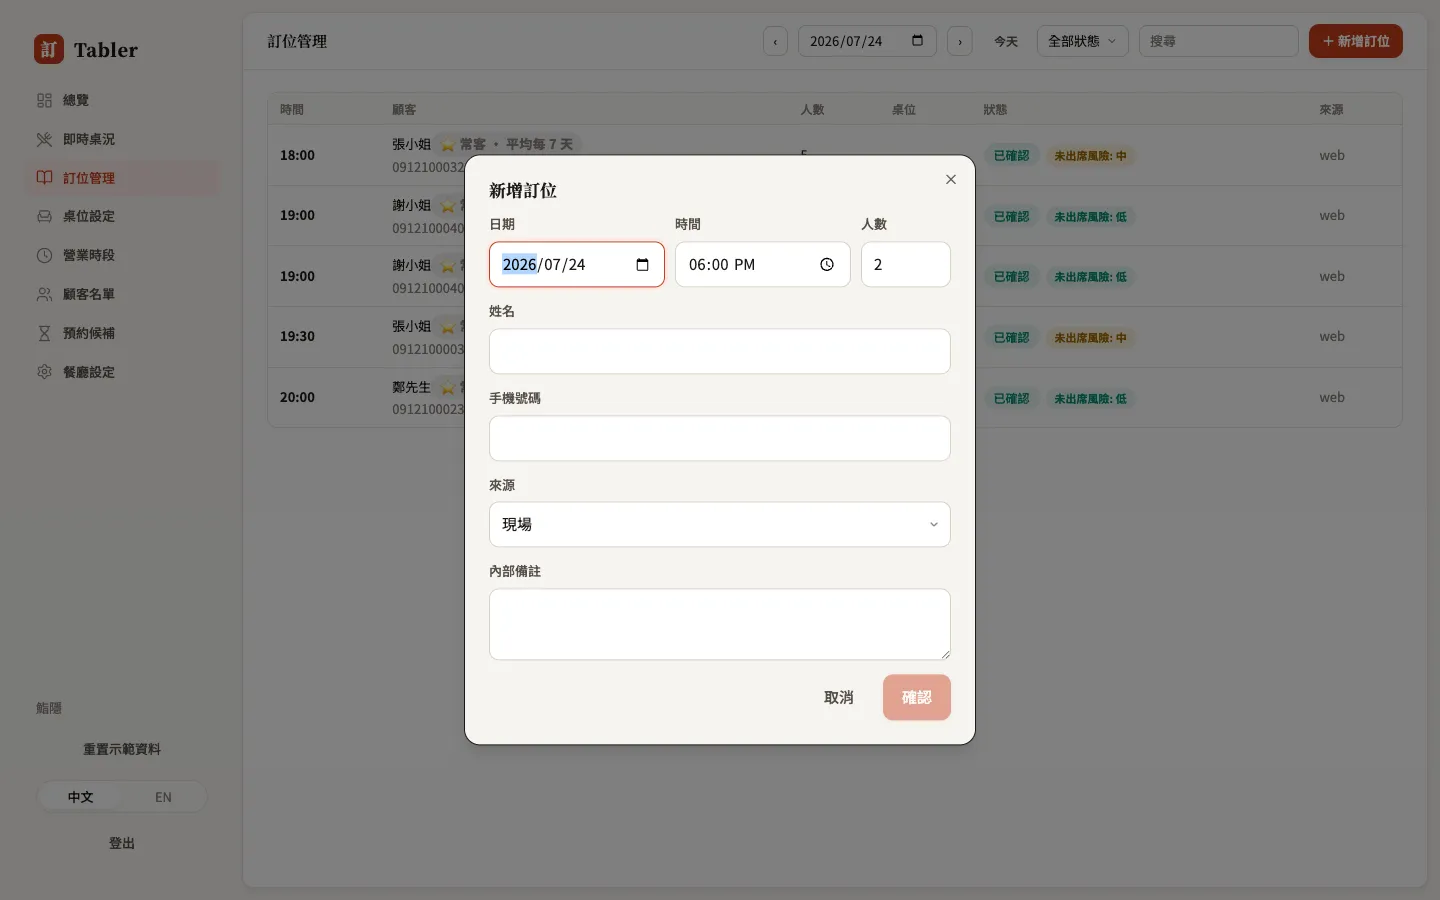Open the 全部狀態 status dropdown
Image resolution: width=1440 pixels, height=900 pixels.
(1082, 41)
